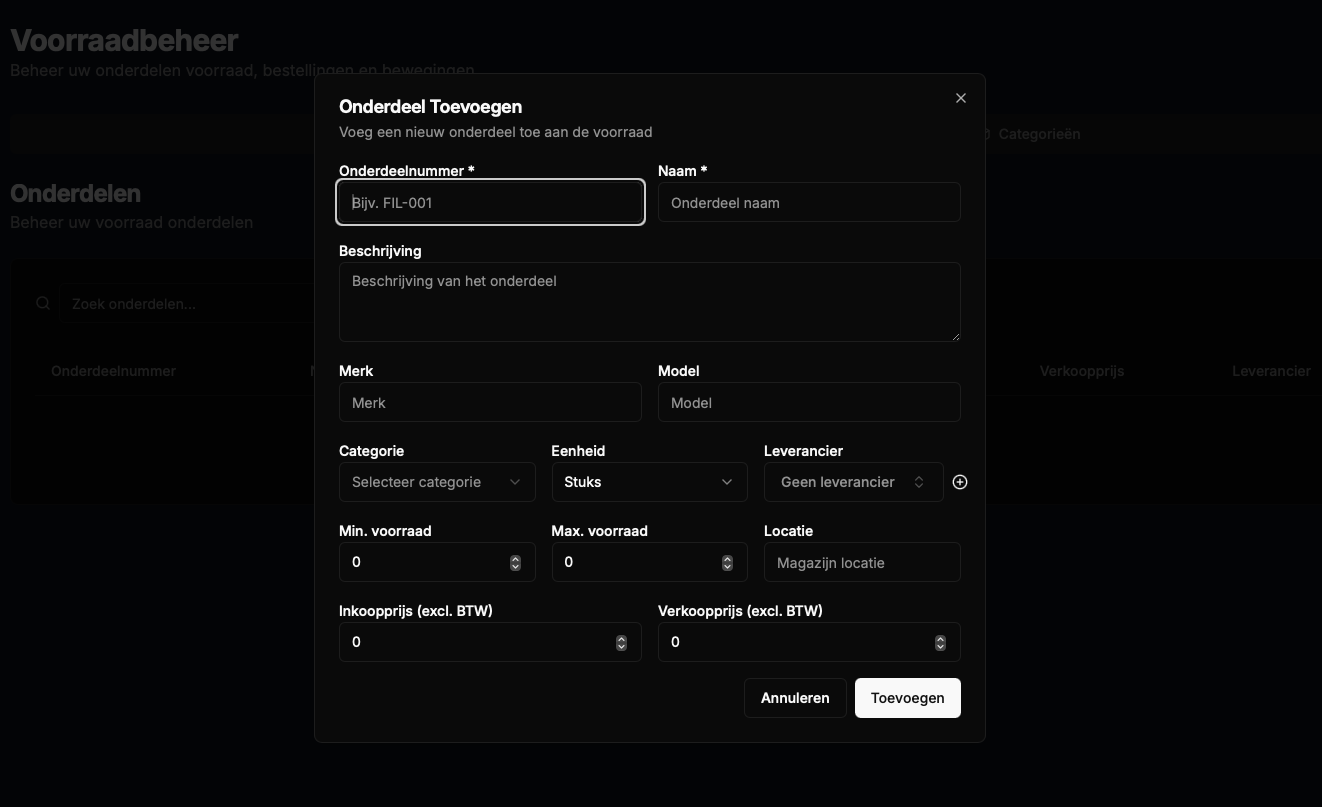Click the Min. voorraad number field
Viewport: 1322px width, 807px height.
[425, 562]
